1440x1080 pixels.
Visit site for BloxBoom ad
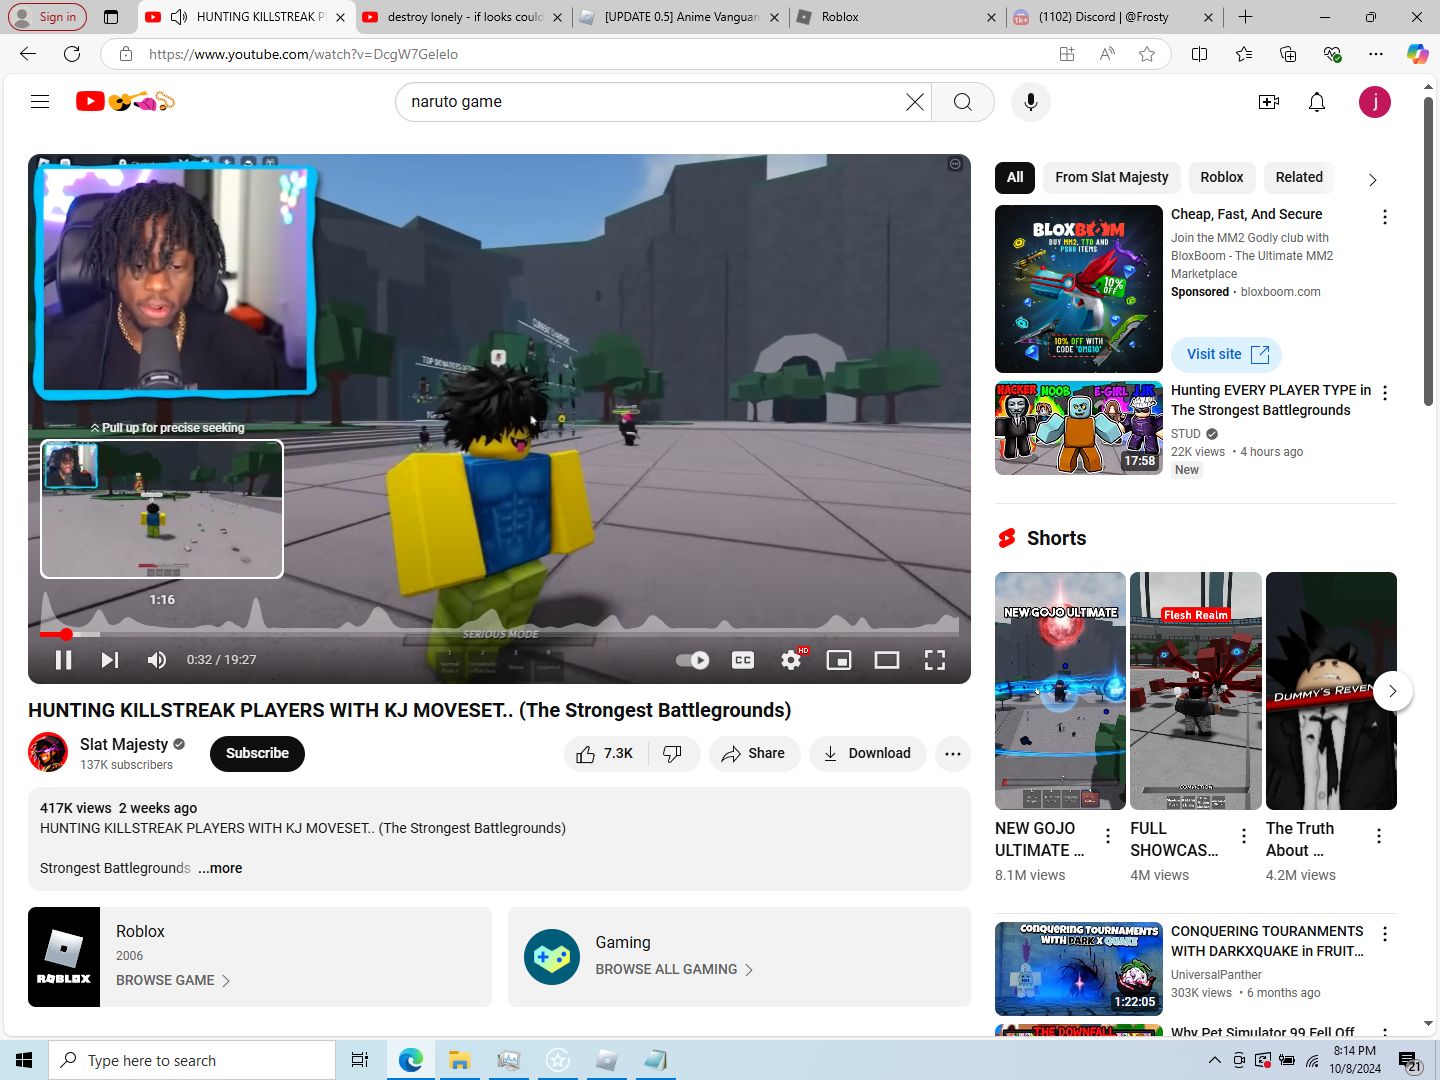(1226, 354)
